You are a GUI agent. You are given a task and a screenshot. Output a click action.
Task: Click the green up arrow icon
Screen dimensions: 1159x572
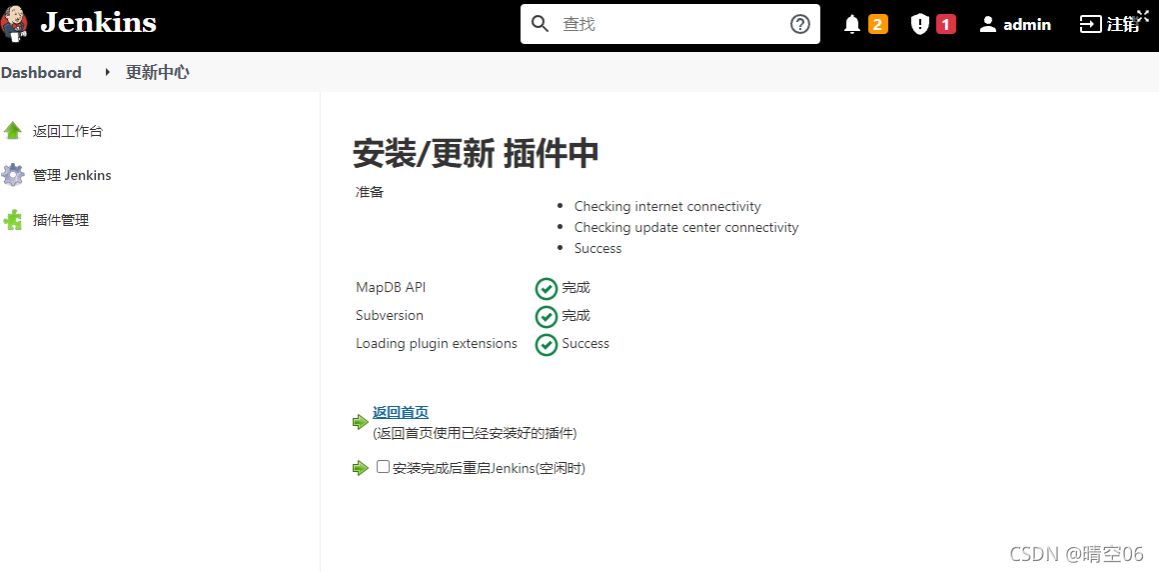click(13, 131)
